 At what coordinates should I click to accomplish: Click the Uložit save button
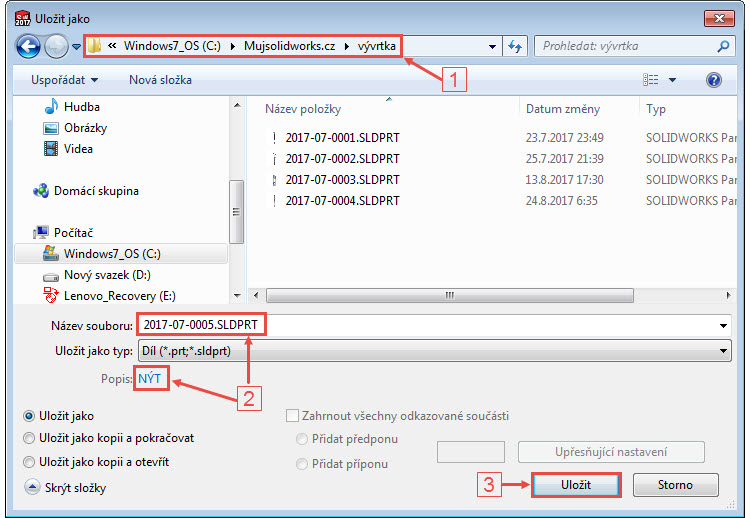(x=576, y=485)
